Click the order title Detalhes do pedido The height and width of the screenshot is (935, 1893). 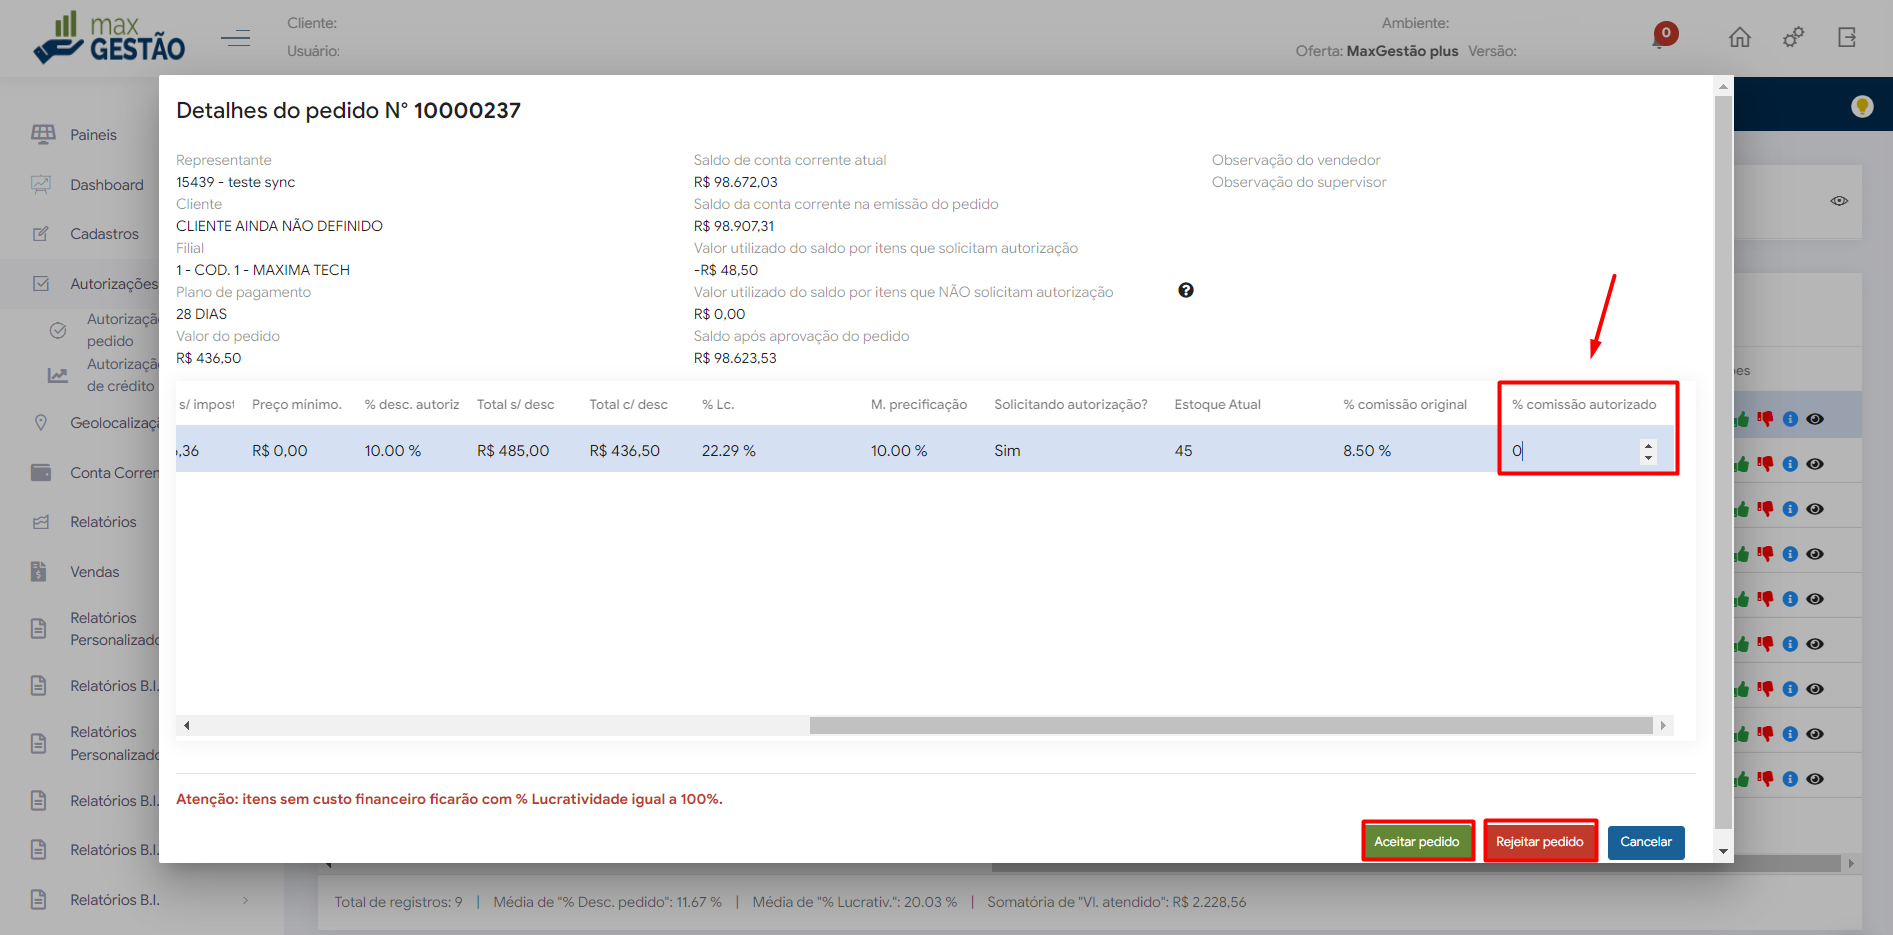[x=348, y=110]
